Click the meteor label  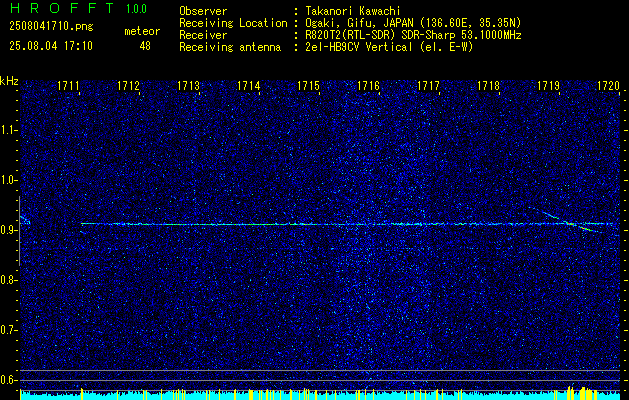tap(142, 31)
